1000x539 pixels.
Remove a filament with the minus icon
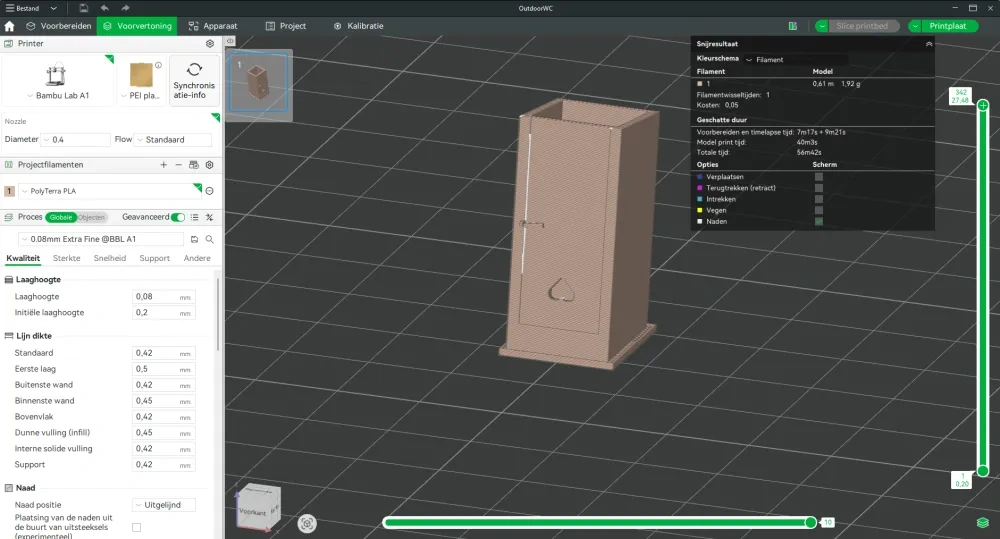(x=179, y=164)
